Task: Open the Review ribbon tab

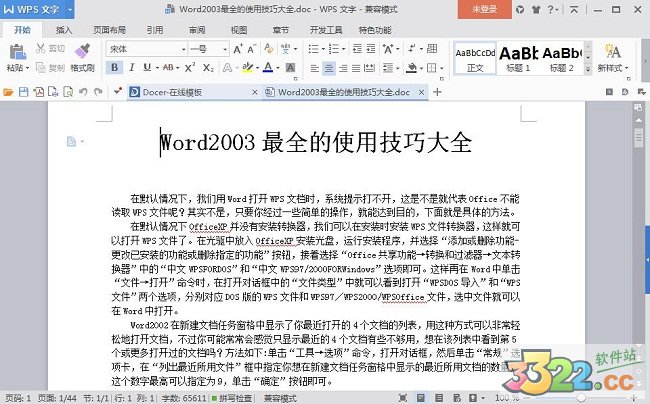Action: [197, 30]
